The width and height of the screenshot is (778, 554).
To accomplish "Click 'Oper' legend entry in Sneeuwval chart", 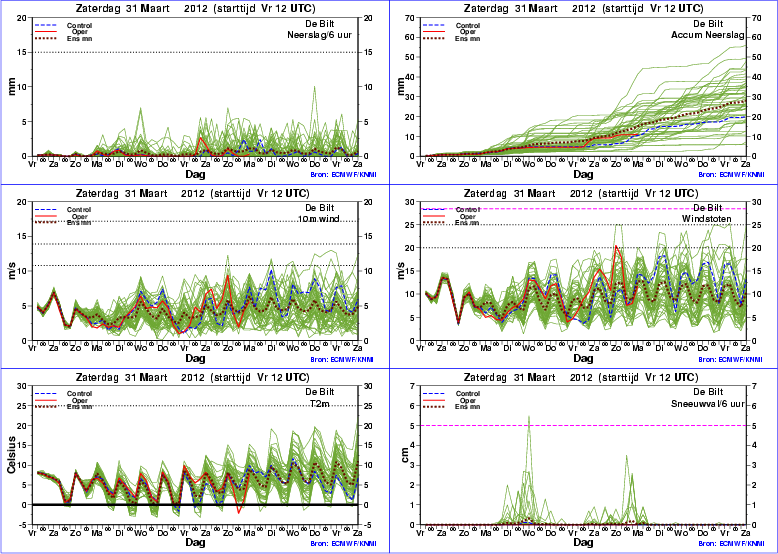I will tap(468, 400).
